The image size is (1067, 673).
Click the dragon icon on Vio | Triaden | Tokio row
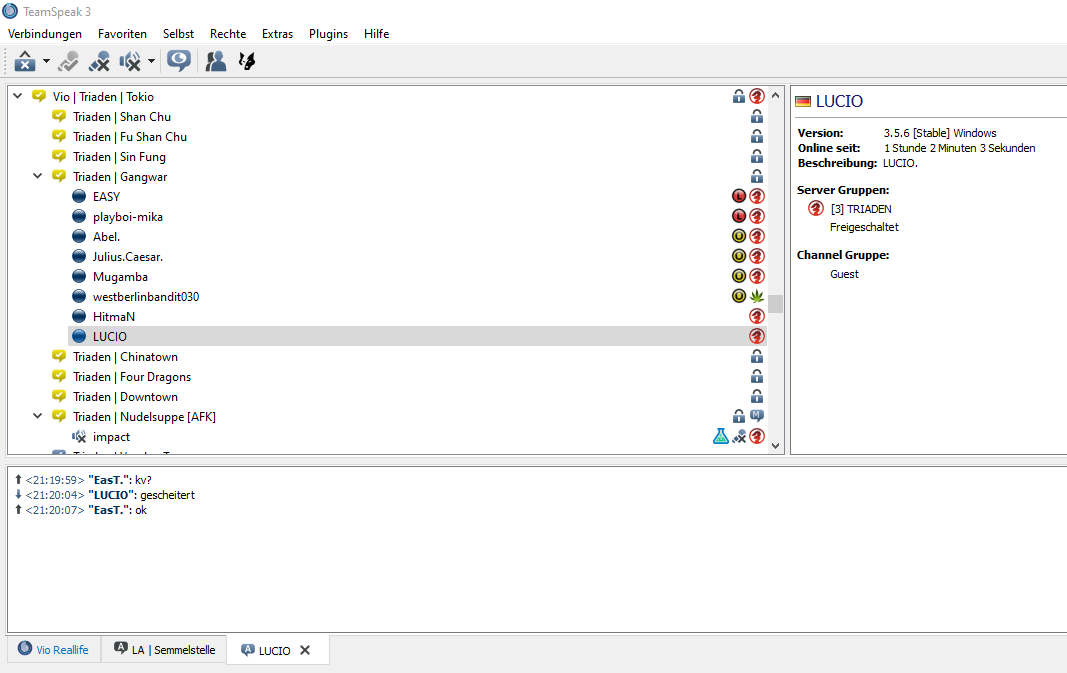click(757, 97)
